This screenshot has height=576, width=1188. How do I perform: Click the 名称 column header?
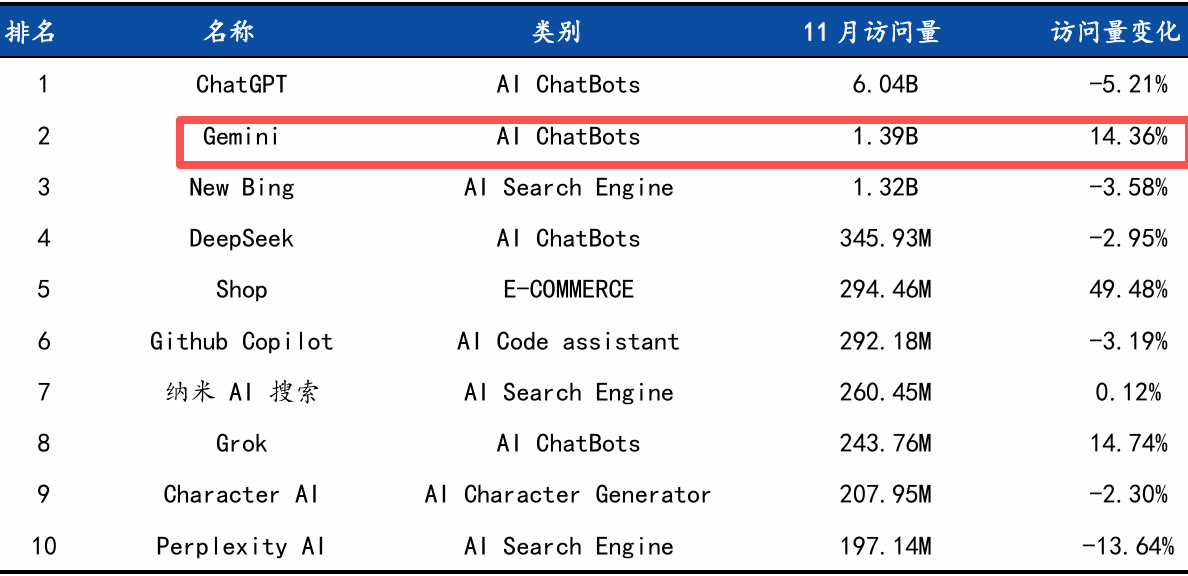click(x=229, y=32)
